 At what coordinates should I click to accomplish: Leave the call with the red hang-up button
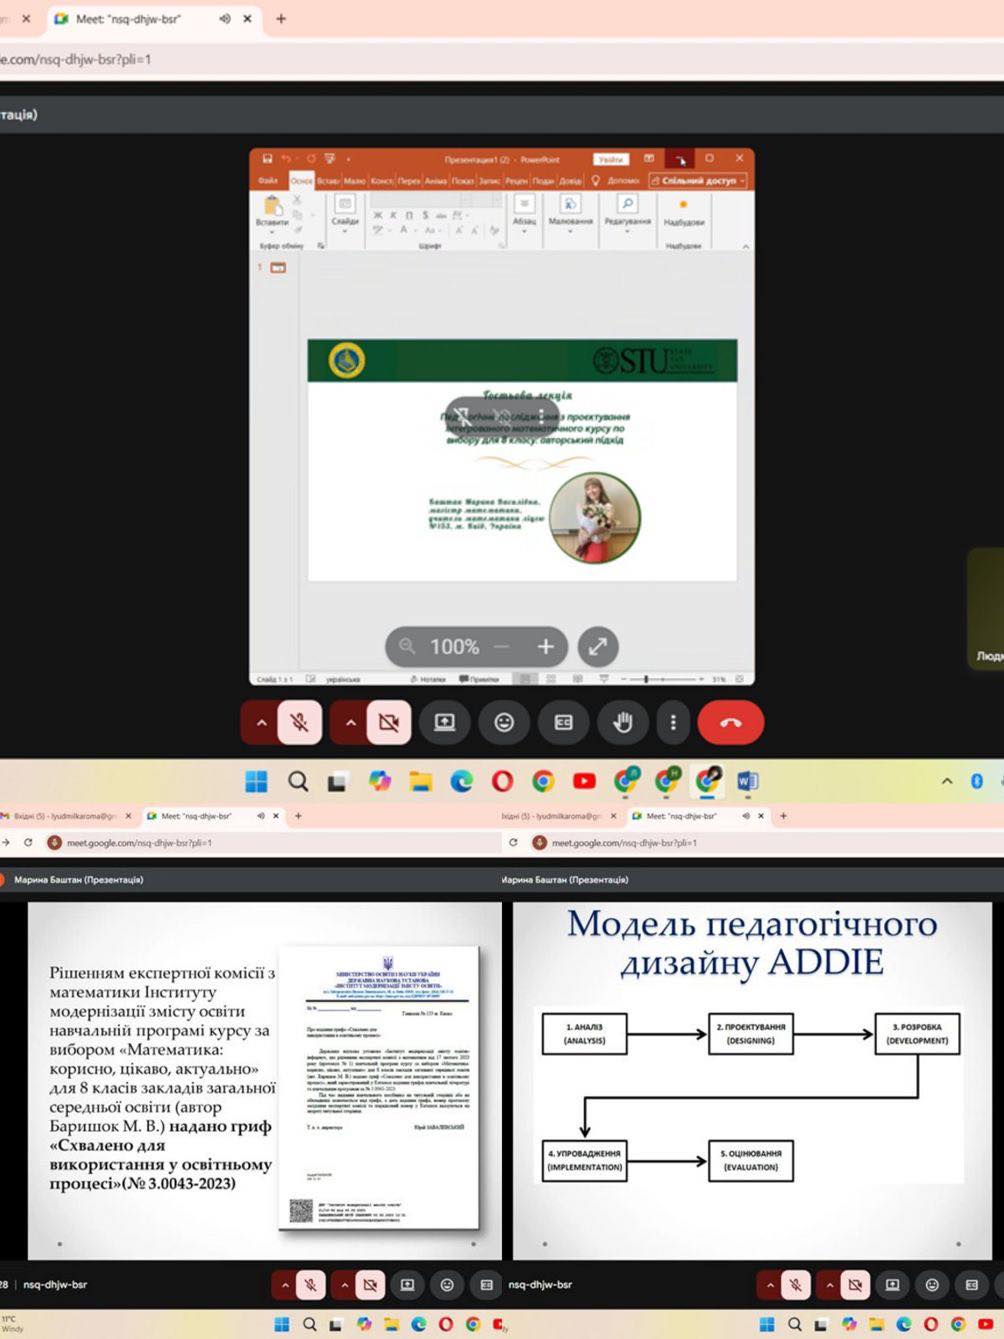pyautogui.click(x=731, y=722)
